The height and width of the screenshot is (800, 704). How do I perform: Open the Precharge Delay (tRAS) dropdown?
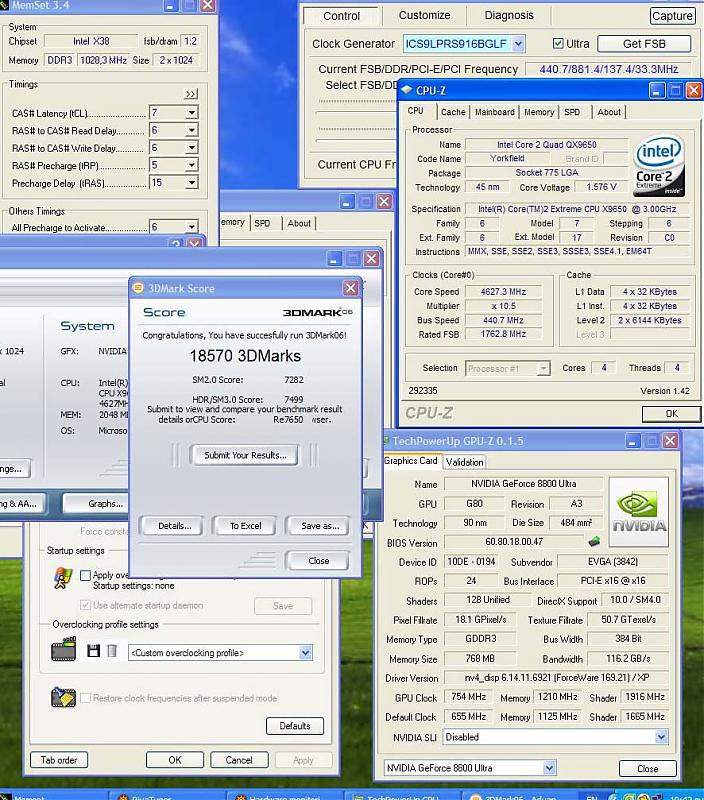point(192,182)
